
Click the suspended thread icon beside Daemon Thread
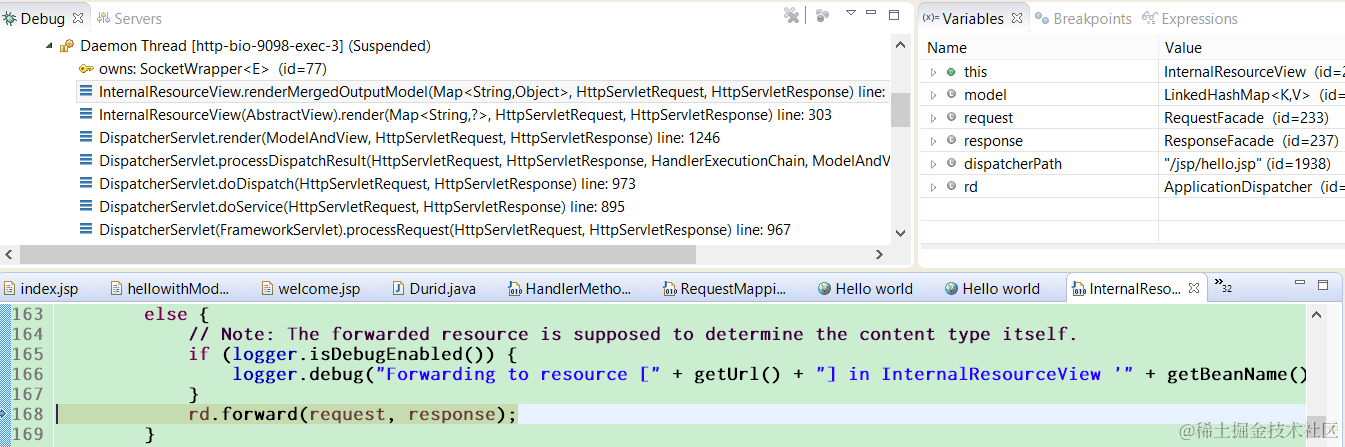click(x=67, y=46)
